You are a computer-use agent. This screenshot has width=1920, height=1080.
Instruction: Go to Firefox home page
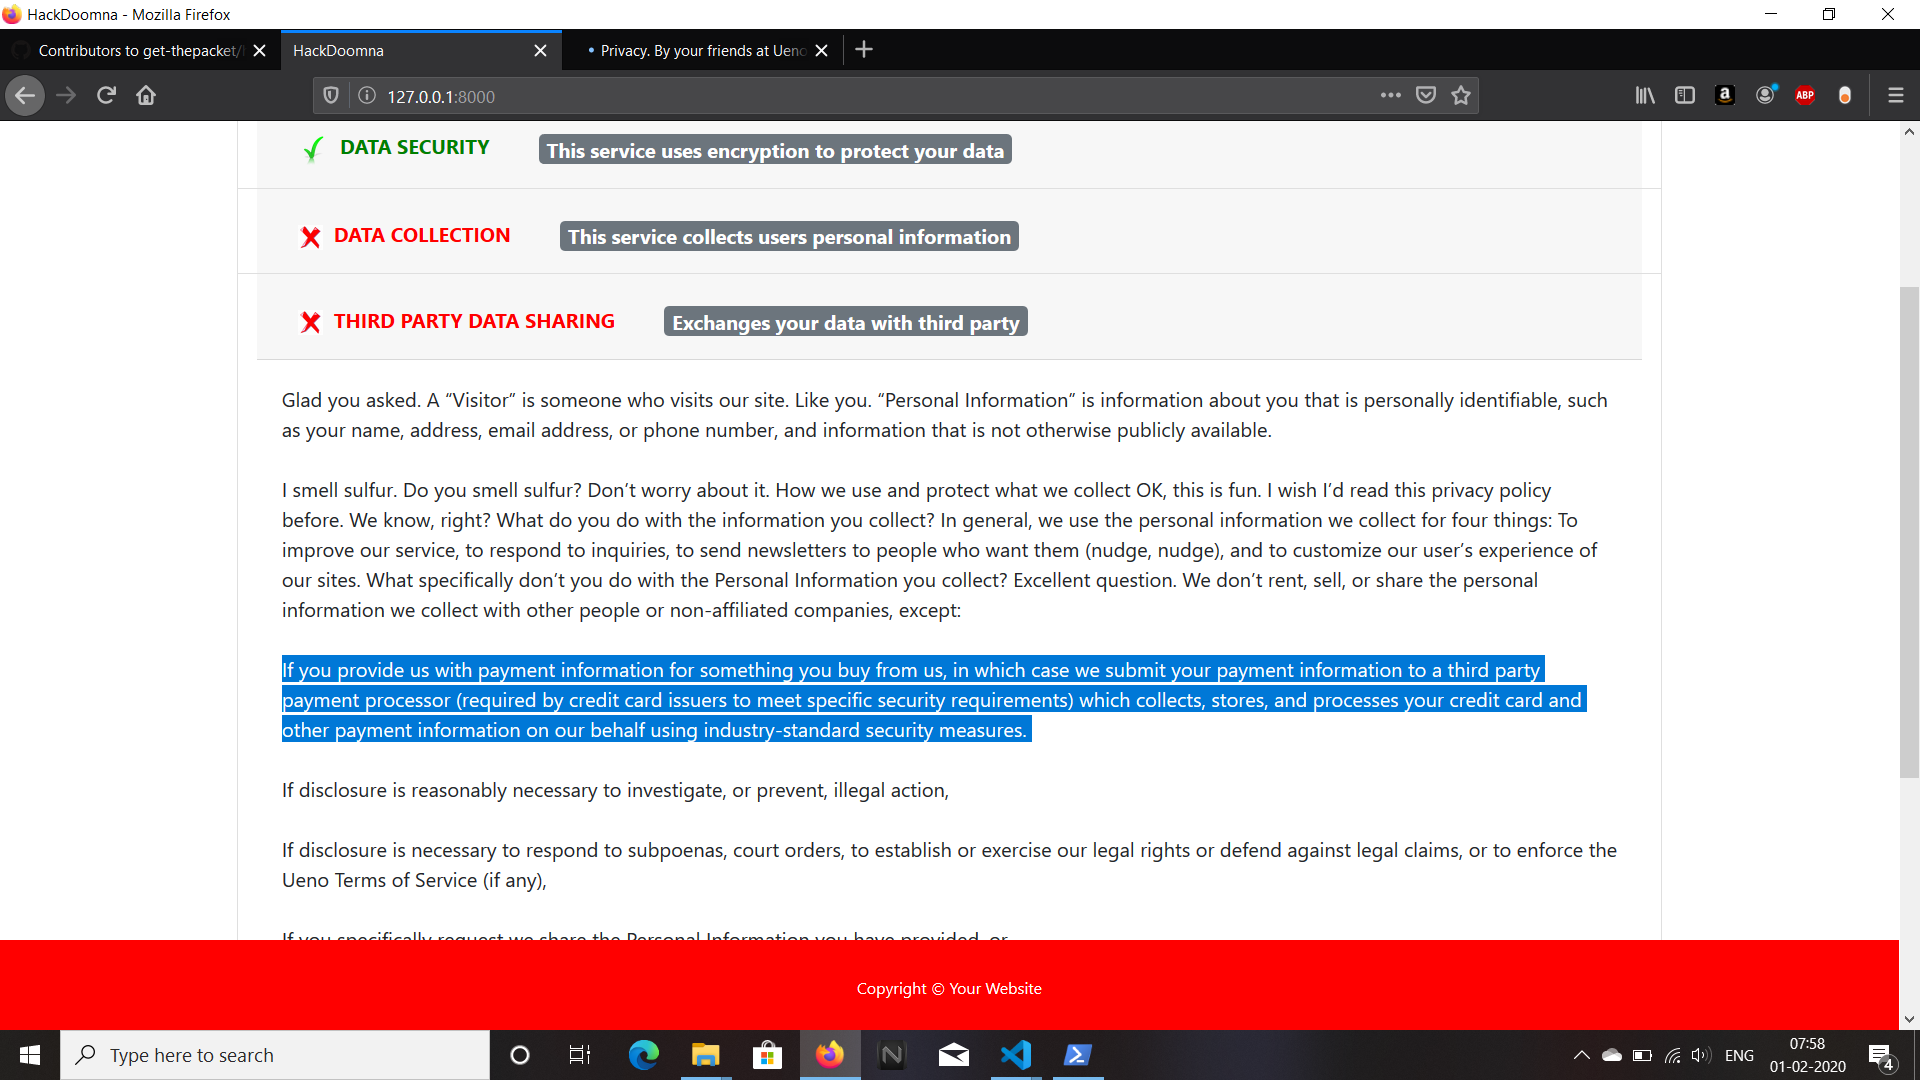tap(146, 96)
